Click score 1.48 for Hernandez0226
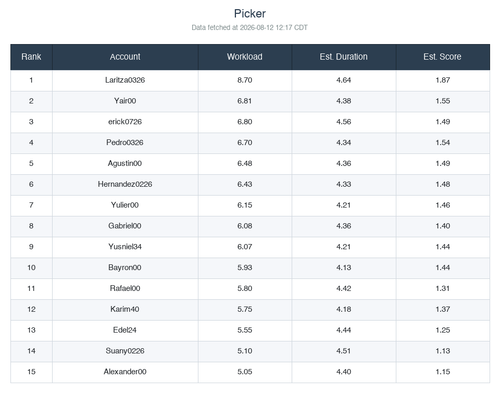Viewport: 500px width, 398px height. (x=443, y=184)
